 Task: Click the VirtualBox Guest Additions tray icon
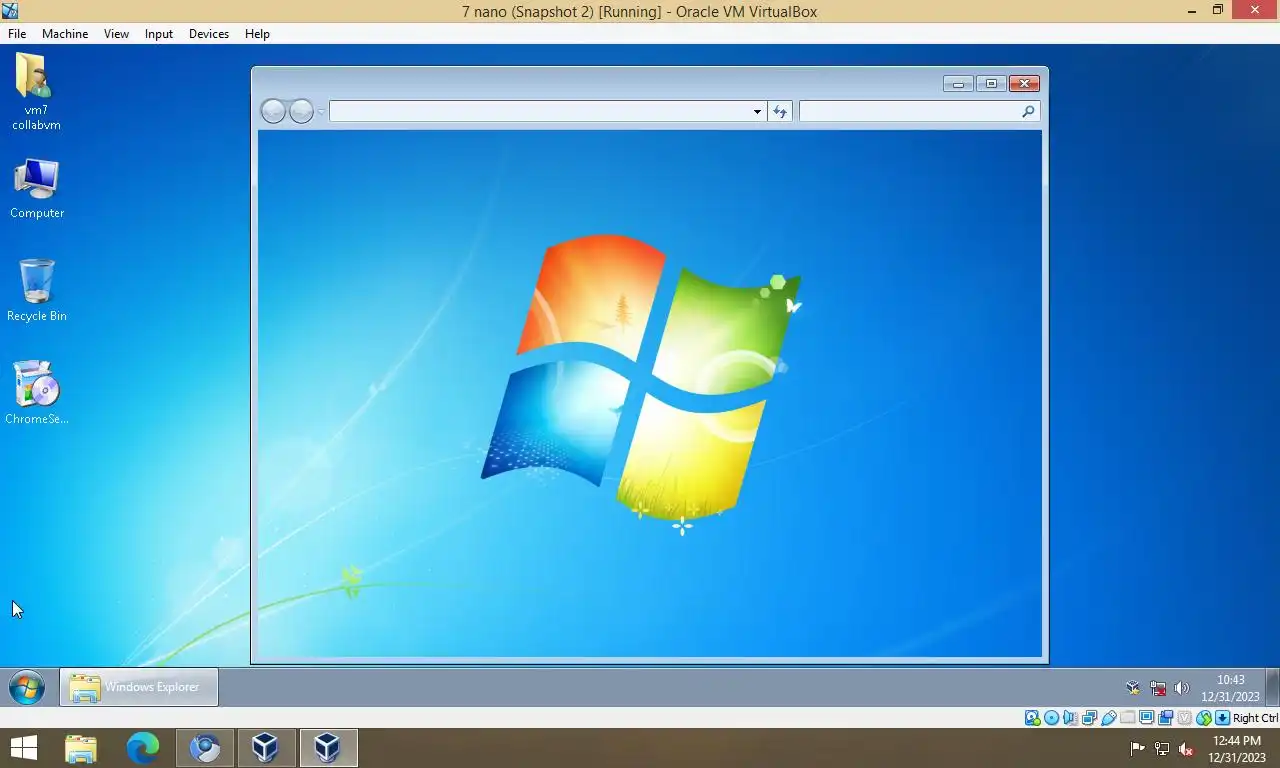[x=1133, y=688]
